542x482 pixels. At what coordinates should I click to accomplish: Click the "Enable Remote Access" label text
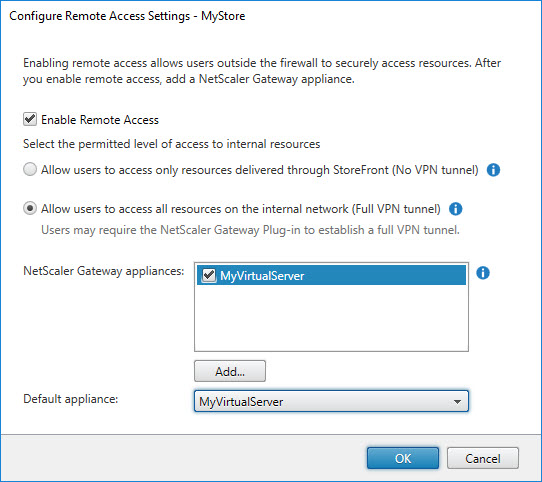[100, 120]
